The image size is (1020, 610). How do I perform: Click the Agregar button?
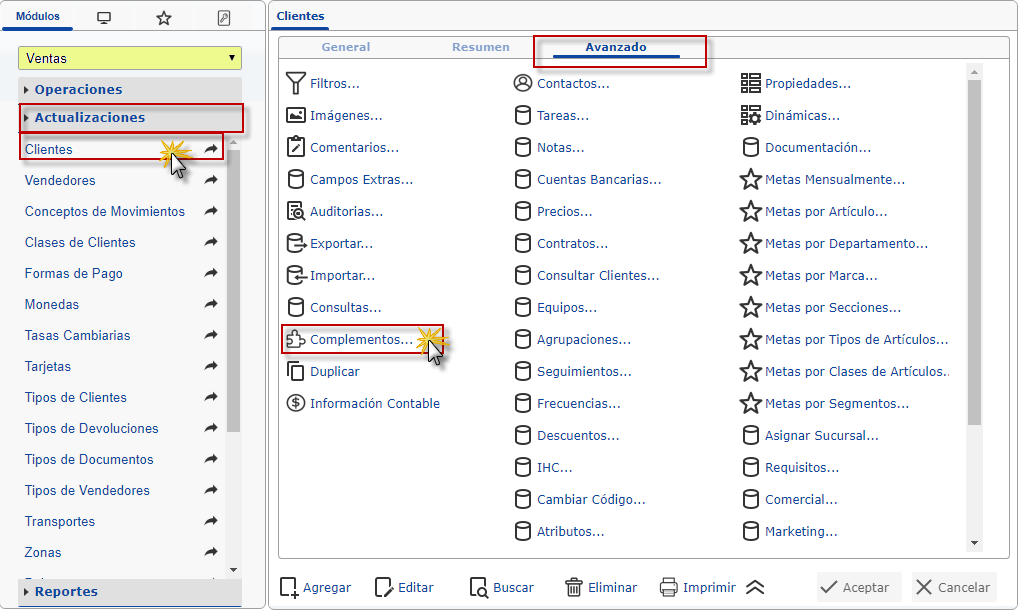pyautogui.click(x=315, y=587)
